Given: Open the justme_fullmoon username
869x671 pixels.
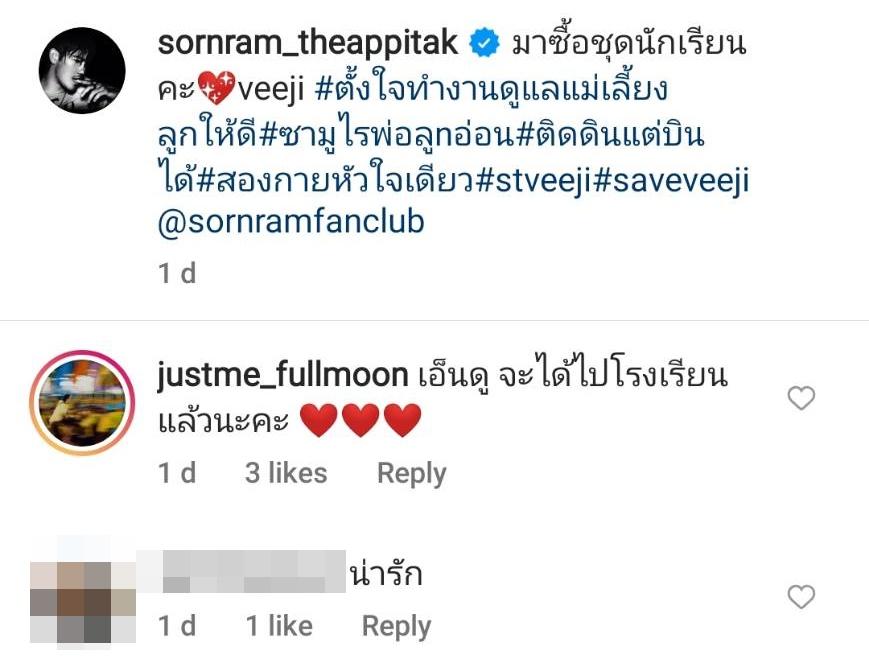Looking at the screenshot, I should click(283, 375).
